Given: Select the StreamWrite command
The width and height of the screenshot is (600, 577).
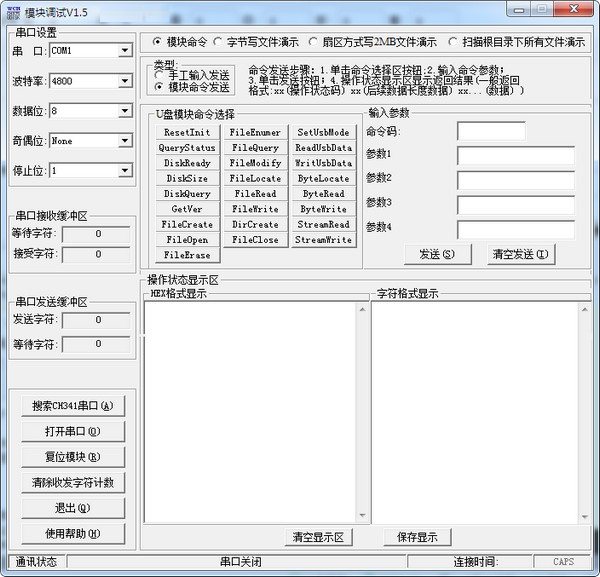Looking at the screenshot, I should (324, 240).
